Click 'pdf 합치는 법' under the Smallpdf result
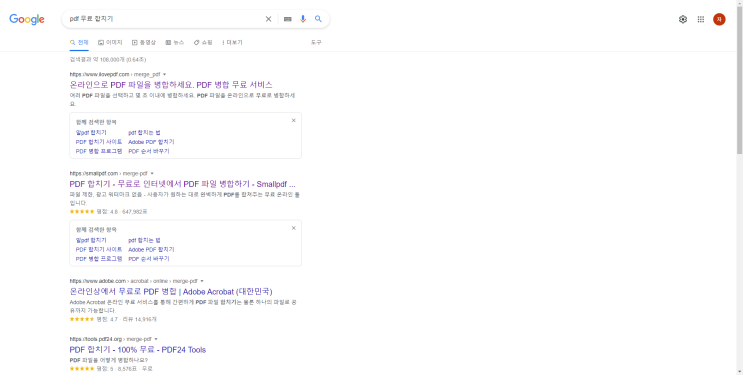This screenshot has width=743, height=375. point(145,240)
